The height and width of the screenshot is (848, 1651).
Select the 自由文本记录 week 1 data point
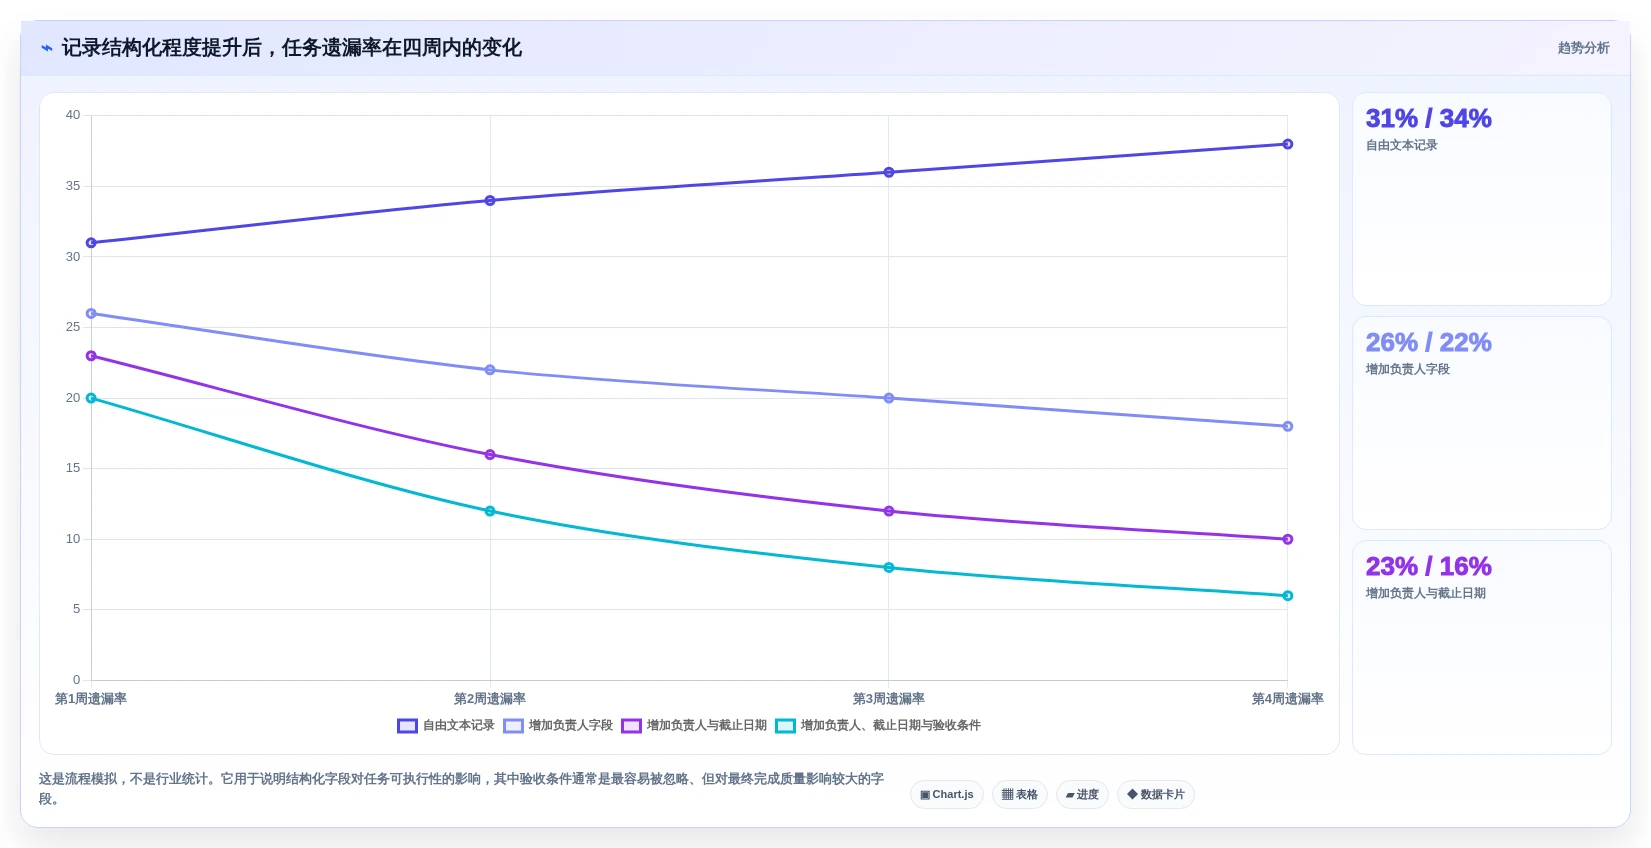point(91,243)
